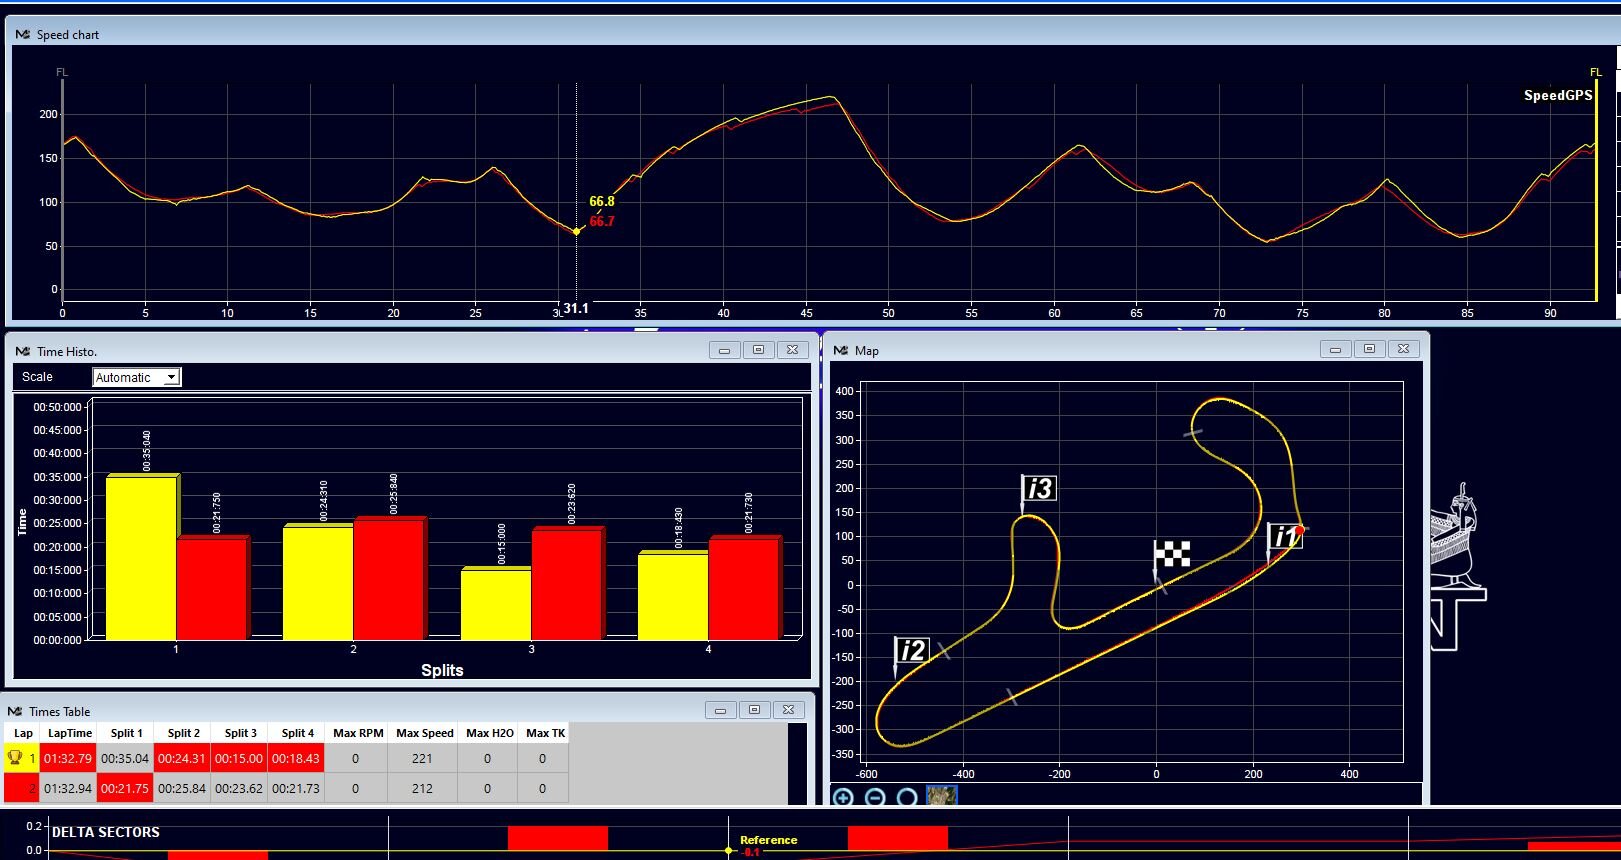This screenshot has height=860, width=1621.
Task: Toggle satellite image thumbnail on map
Action: (x=941, y=797)
